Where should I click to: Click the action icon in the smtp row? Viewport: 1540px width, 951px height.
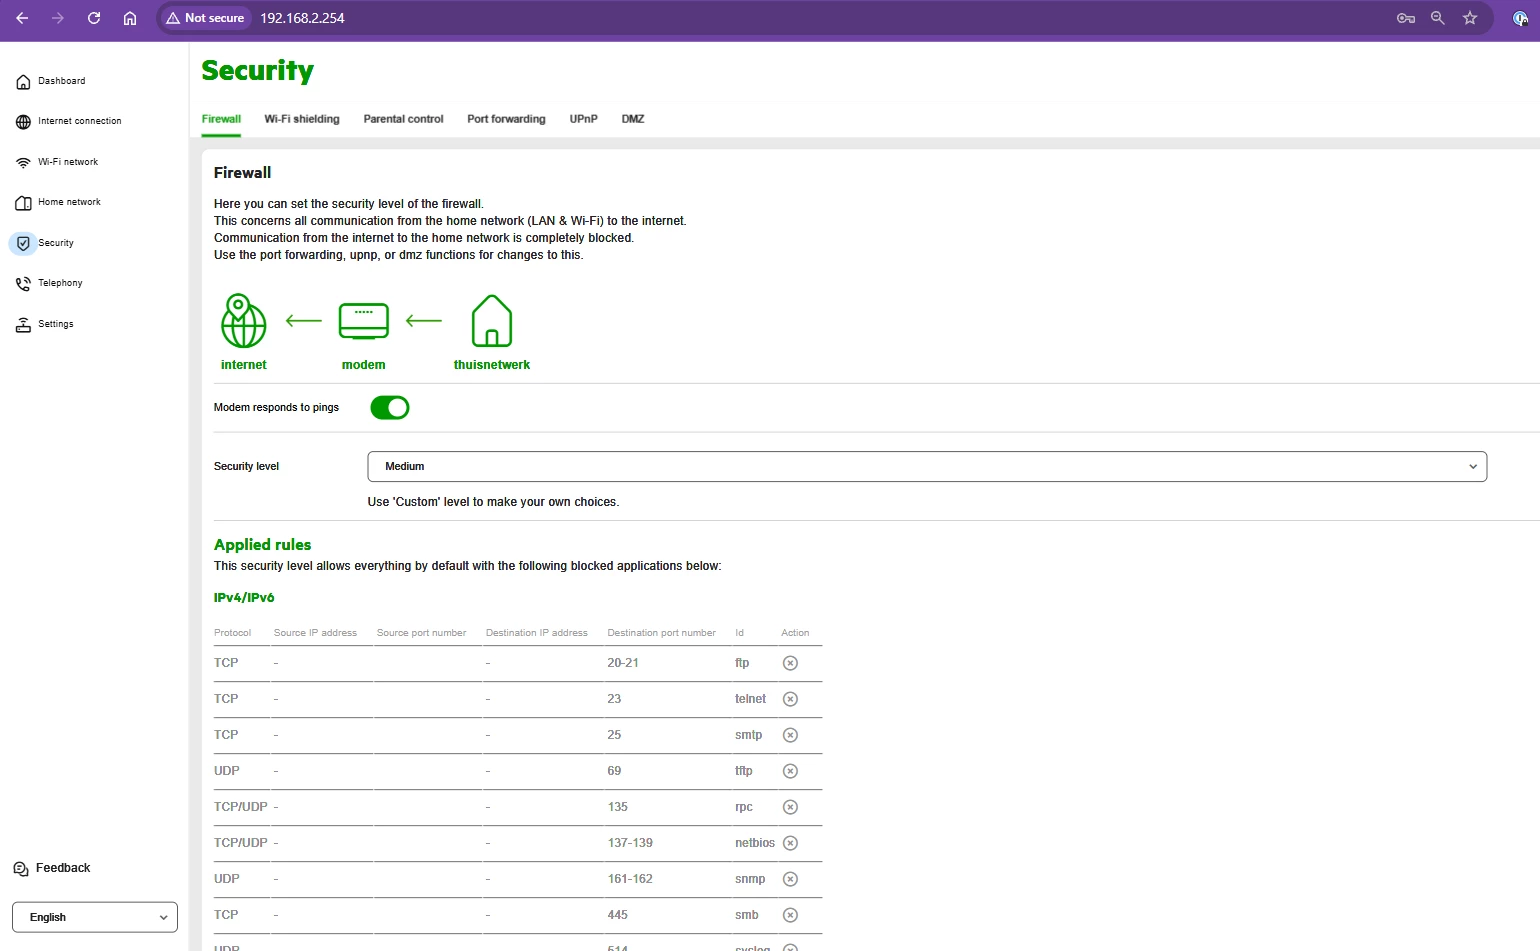[790, 735]
